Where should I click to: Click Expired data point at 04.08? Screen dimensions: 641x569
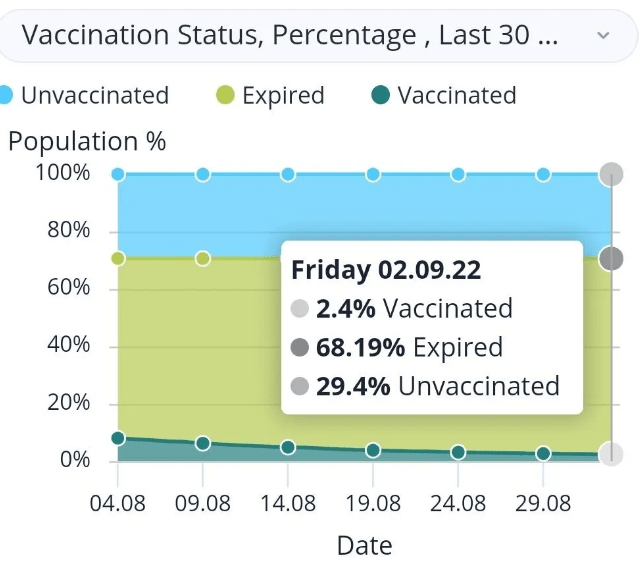pyautogui.click(x=118, y=259)
